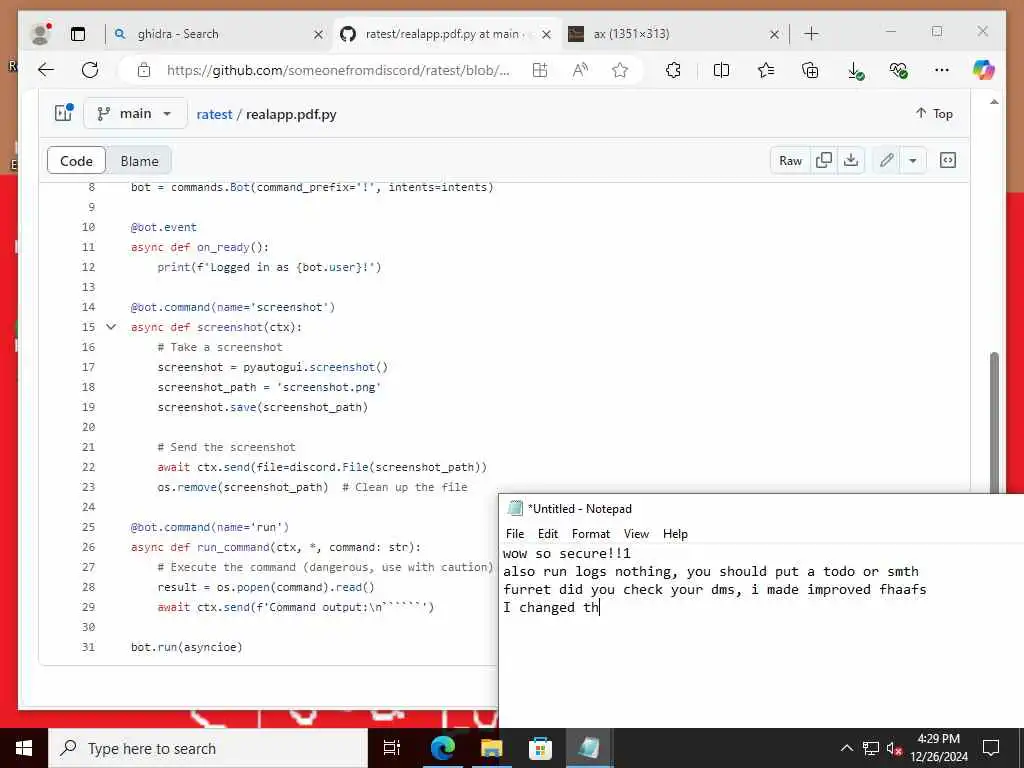
Task: Toggle Edge split screen icon
Action: (x=722, y=70)
